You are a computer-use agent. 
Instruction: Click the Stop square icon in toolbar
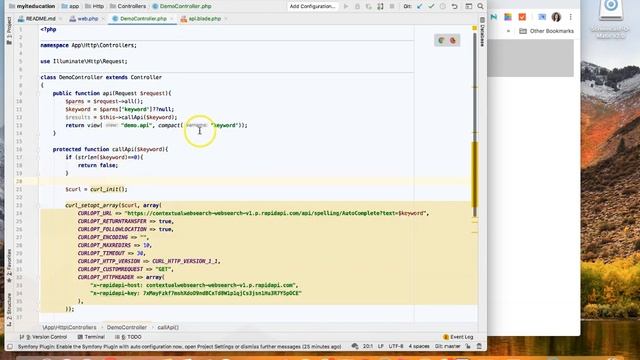point(392,7)
